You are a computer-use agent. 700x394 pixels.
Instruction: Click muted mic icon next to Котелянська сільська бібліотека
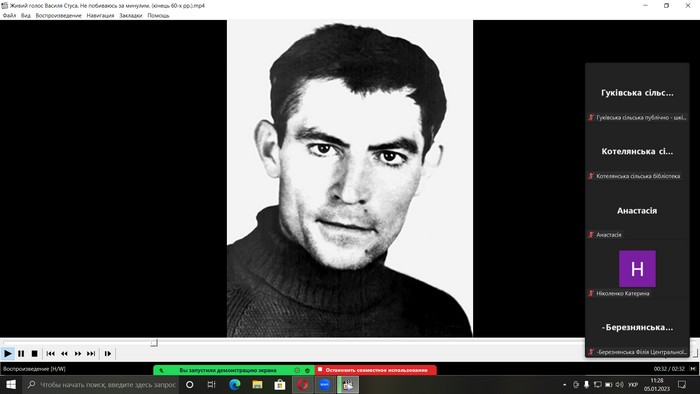click(591, 176)
